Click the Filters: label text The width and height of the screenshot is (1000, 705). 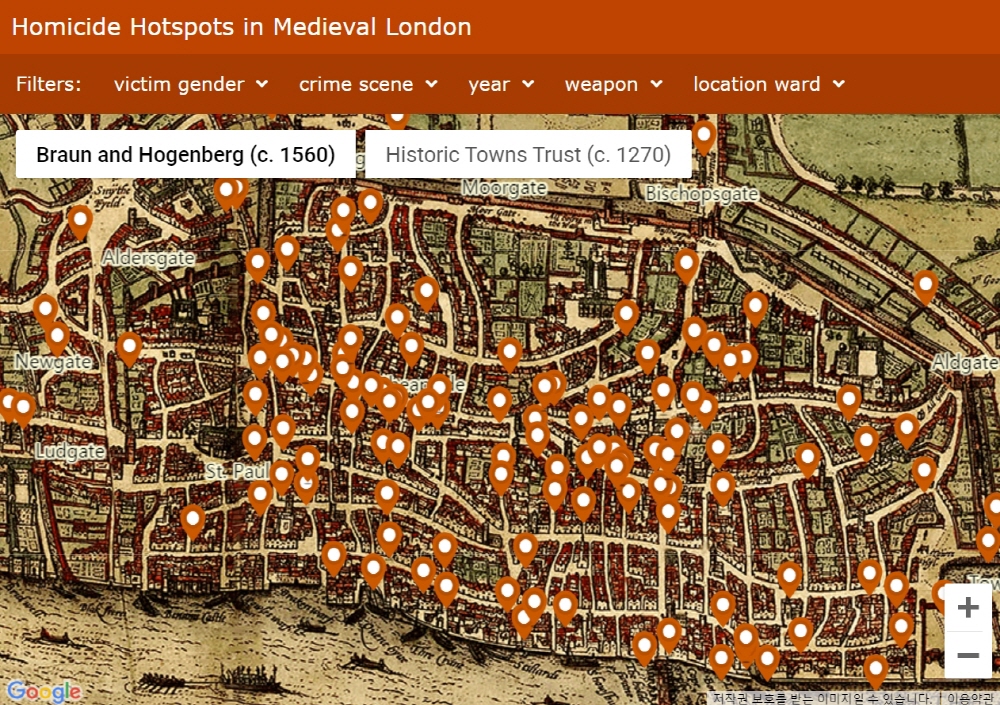pyautogui.click(x=48, y=84)
